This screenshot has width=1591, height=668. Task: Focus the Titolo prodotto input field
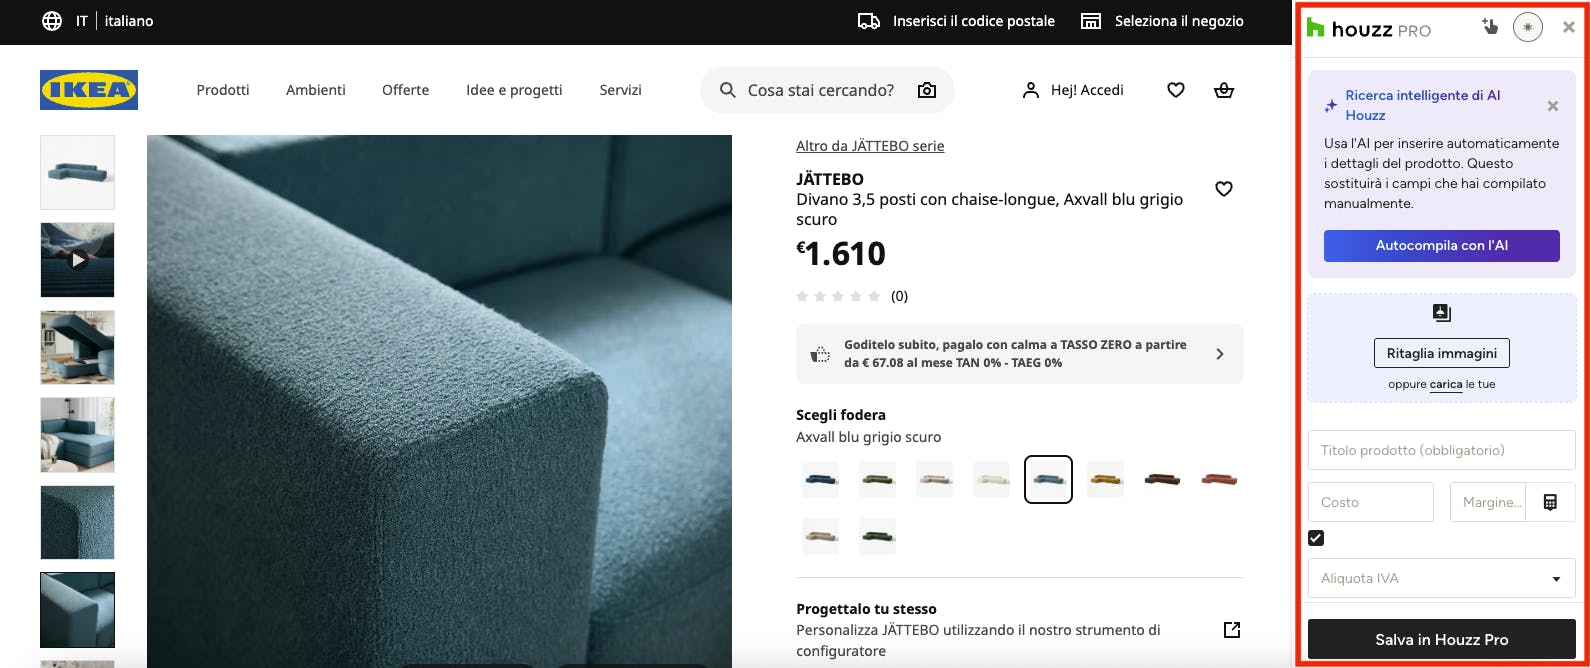point(1442,450)
